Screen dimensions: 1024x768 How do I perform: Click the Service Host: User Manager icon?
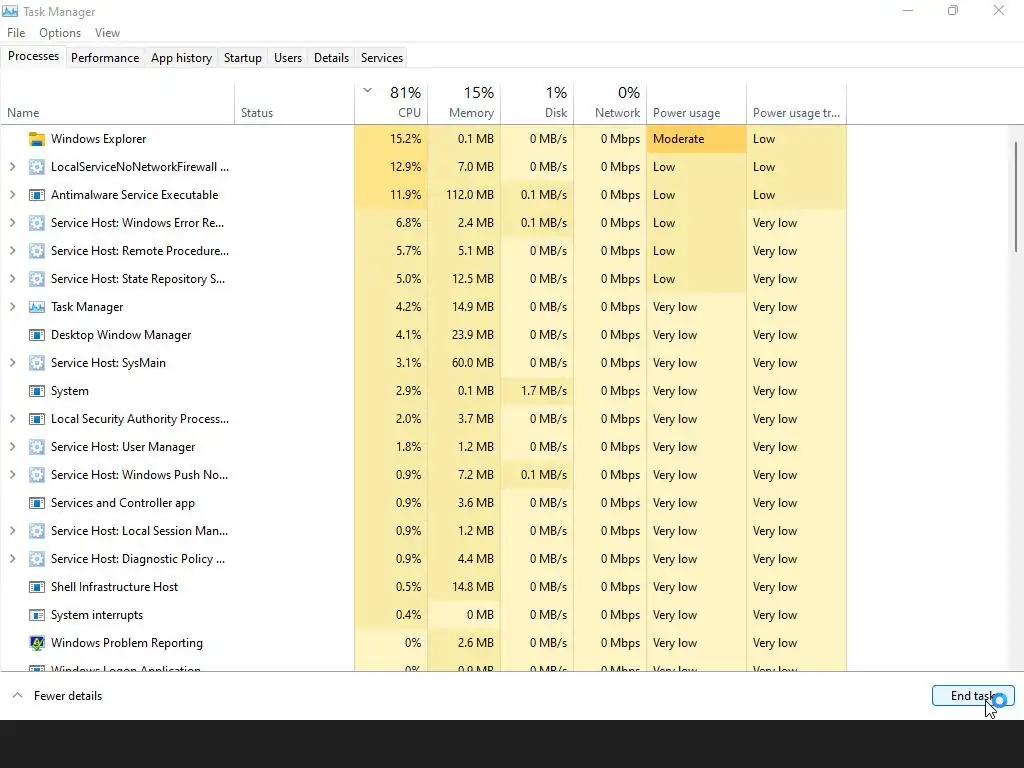[37, 447]
